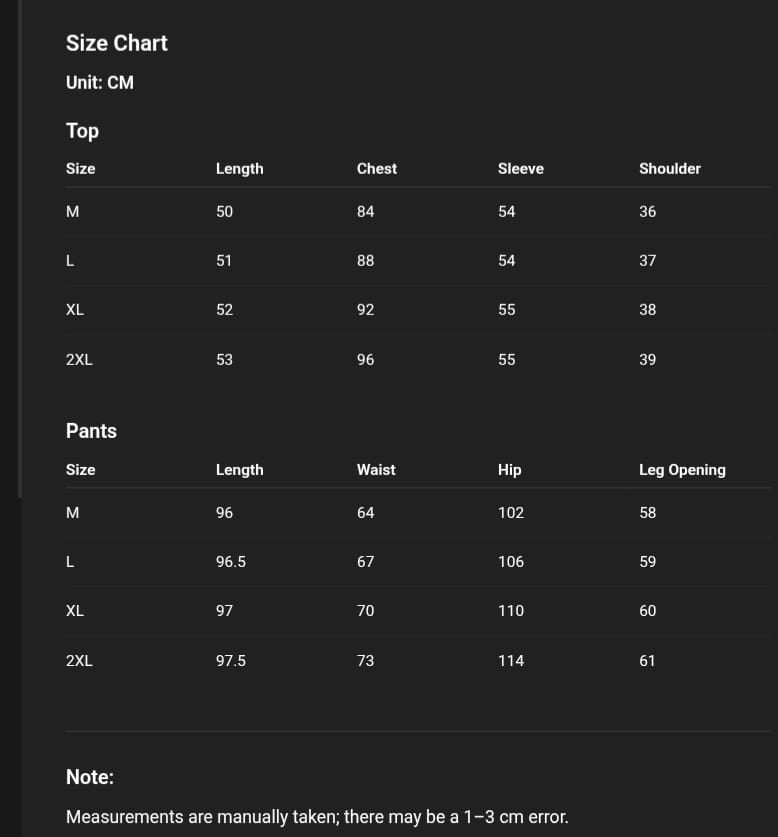Screen dimensions: 778x837
Task: Click the Pants hip value 110
Action: 511,611
